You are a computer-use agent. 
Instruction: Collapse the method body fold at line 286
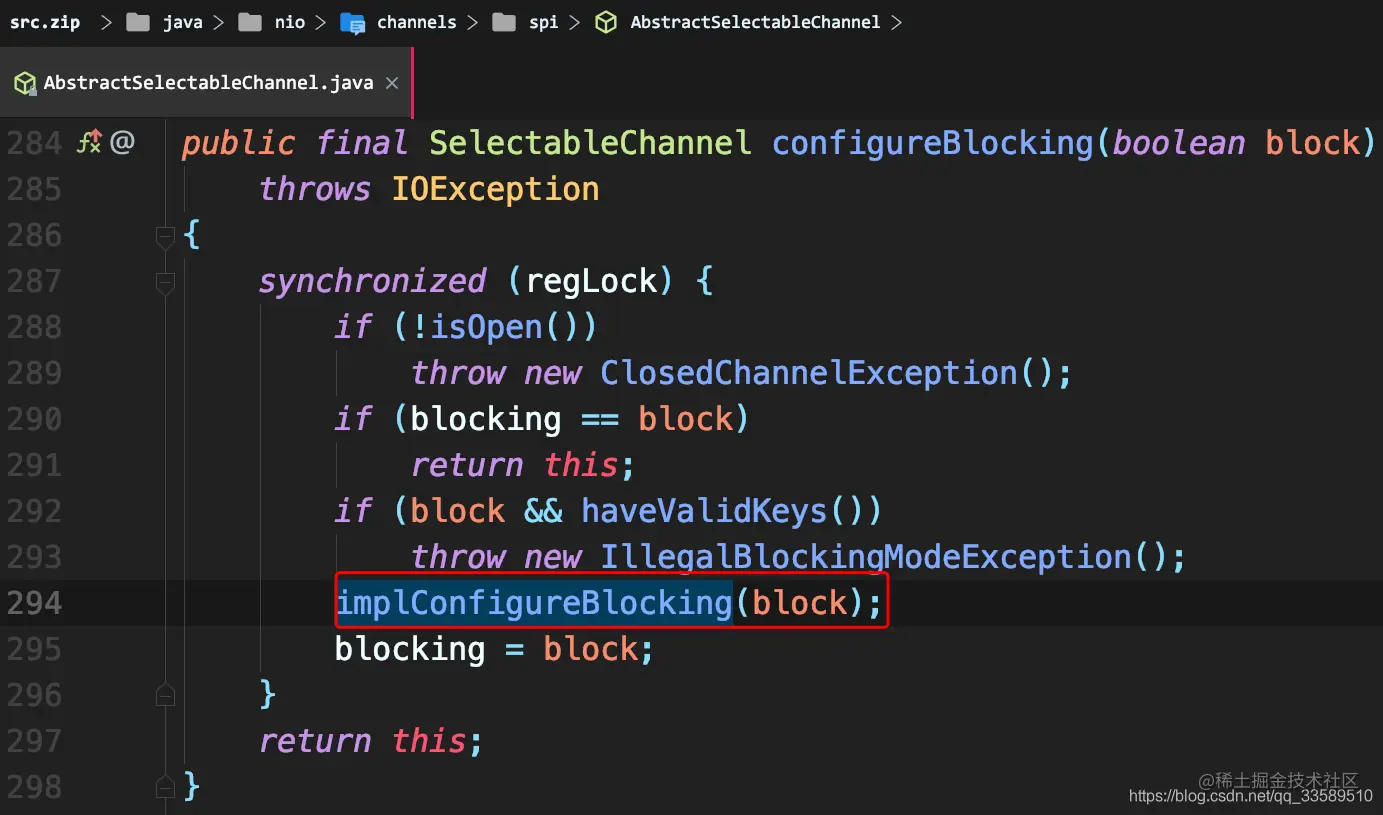(166, 236)
